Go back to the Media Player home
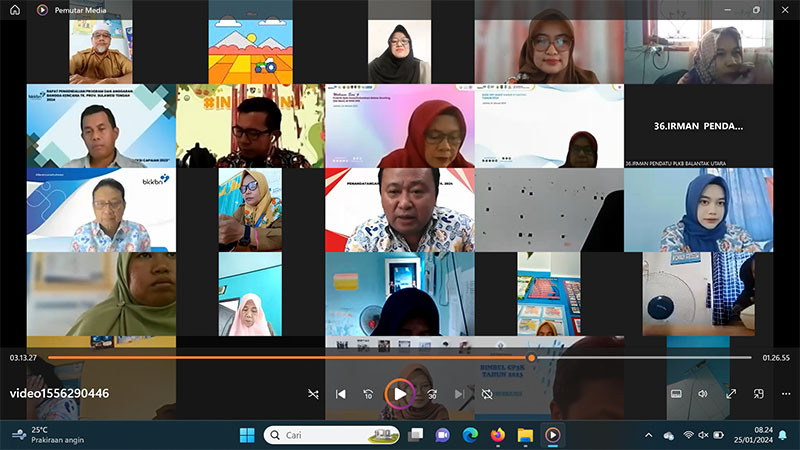This screenshot has height=450, width=800. tap(15, 9)
